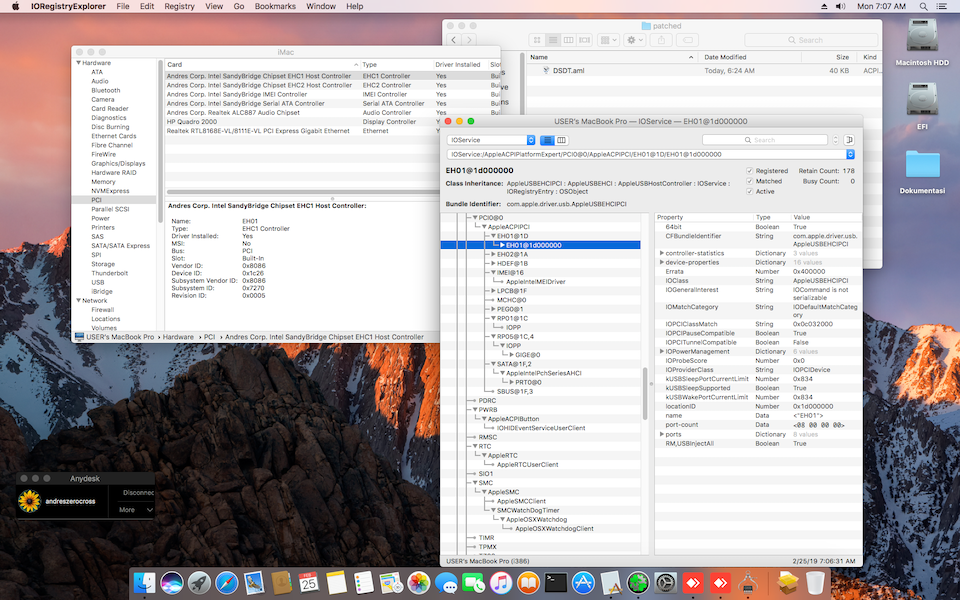960x600 pixels.
Task: Select cover flow view in Finder window
Action: click(585, 40)
